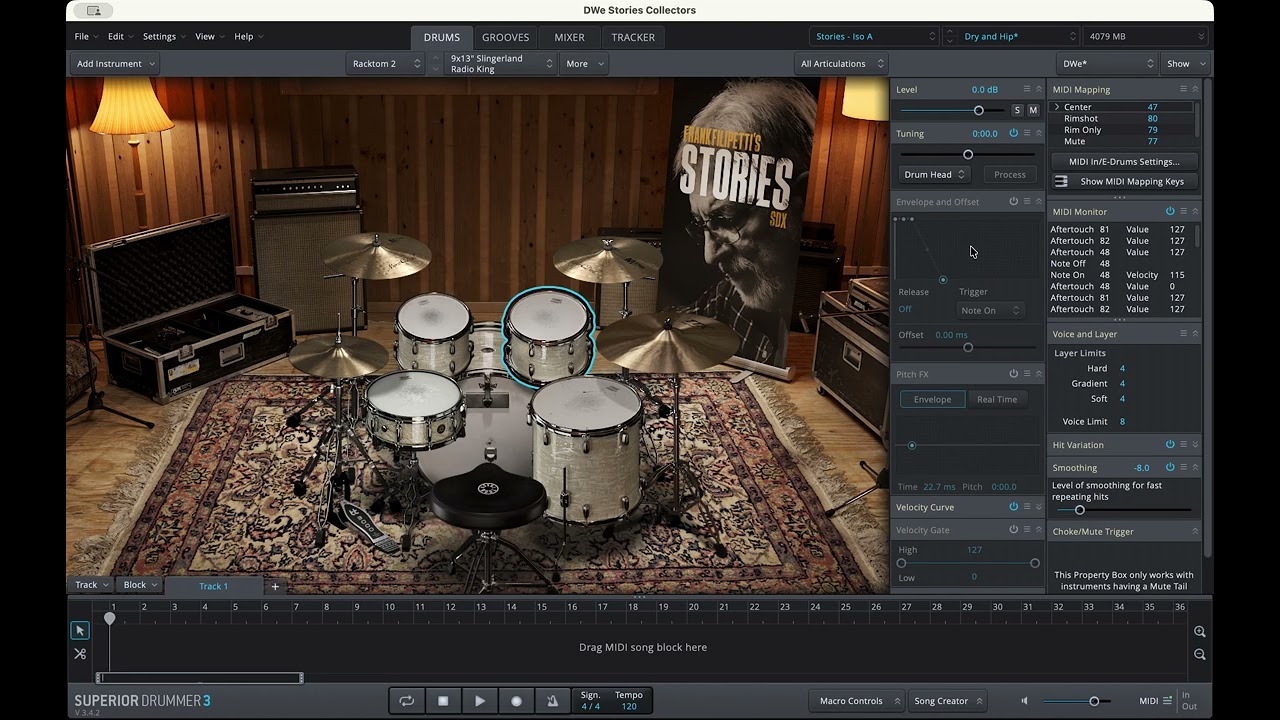Image resolution: width=1280 pixels, height=720 pixels.
Task: Expand the collapsed Hit Variation panel
Action: coord(1195,444)
